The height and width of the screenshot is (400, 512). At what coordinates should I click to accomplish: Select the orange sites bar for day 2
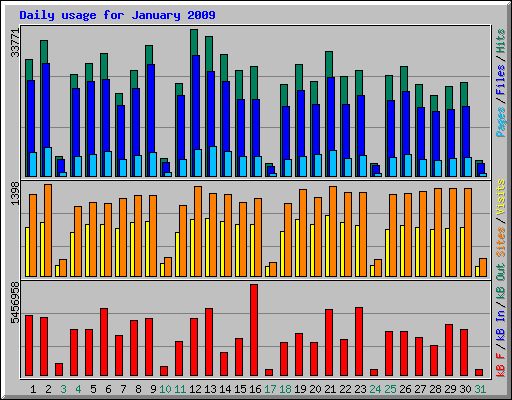[x=48, y=230]
